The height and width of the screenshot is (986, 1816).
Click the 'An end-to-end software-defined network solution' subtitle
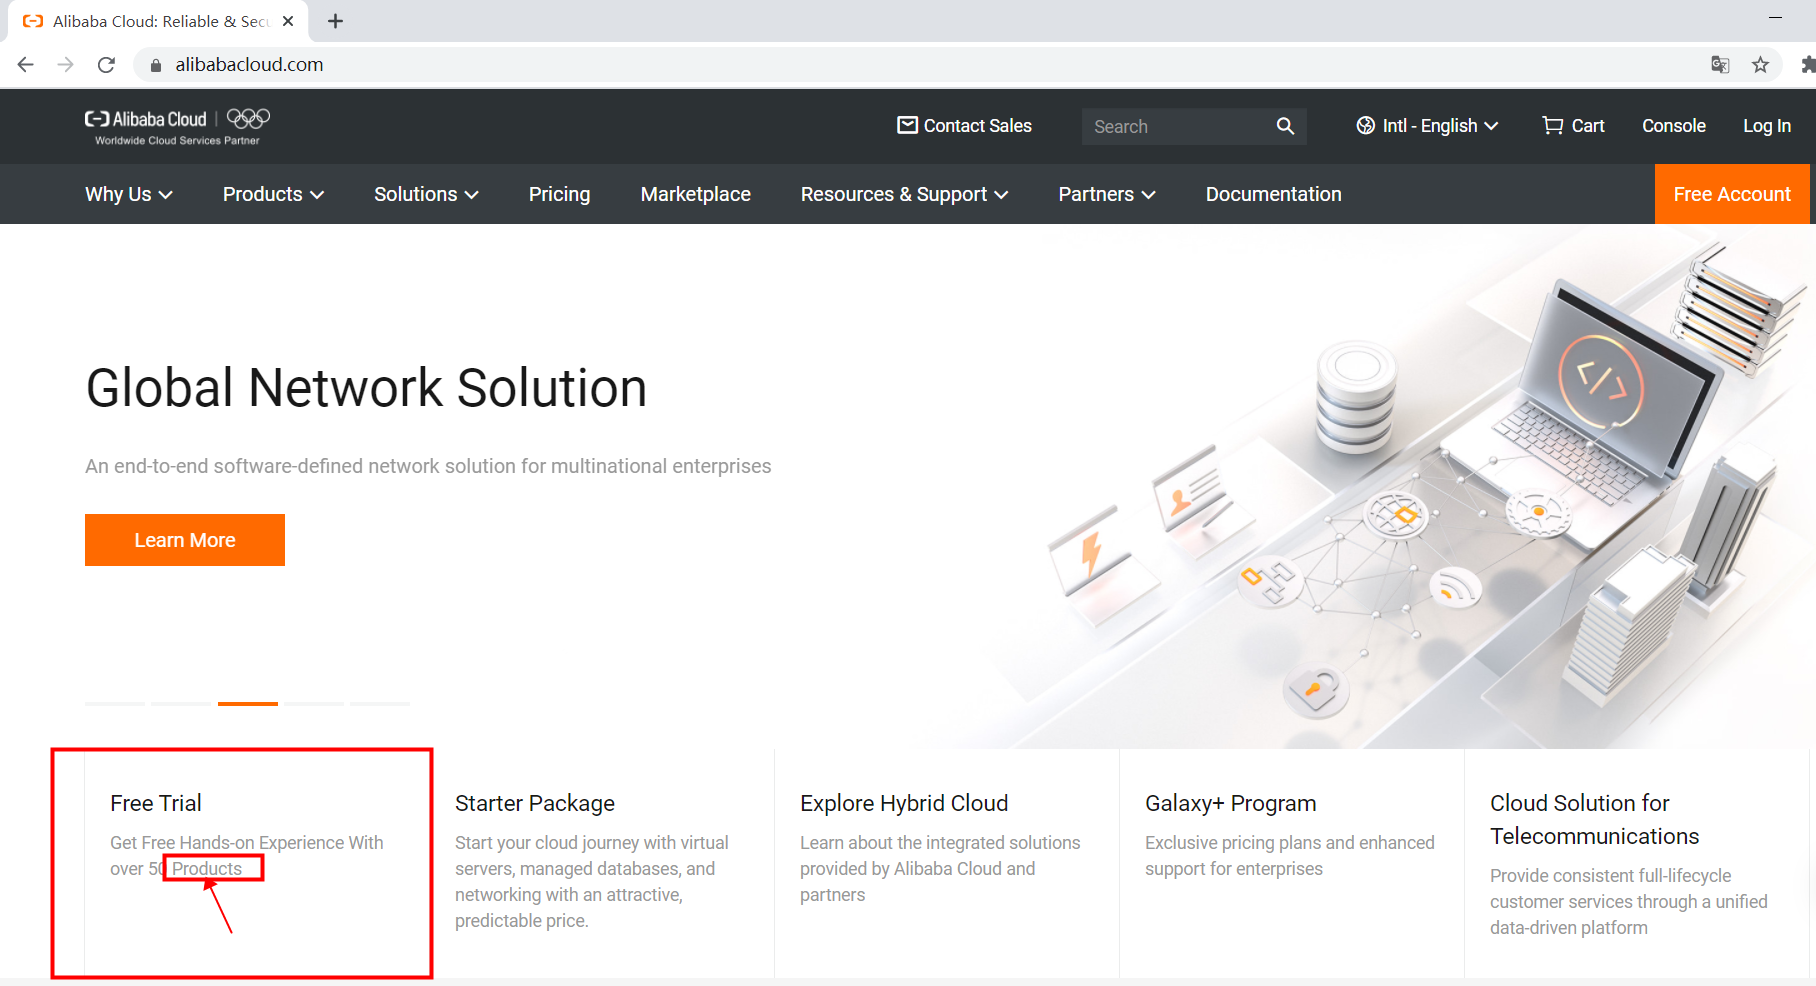pyautogui.click(x=428, y=466)
